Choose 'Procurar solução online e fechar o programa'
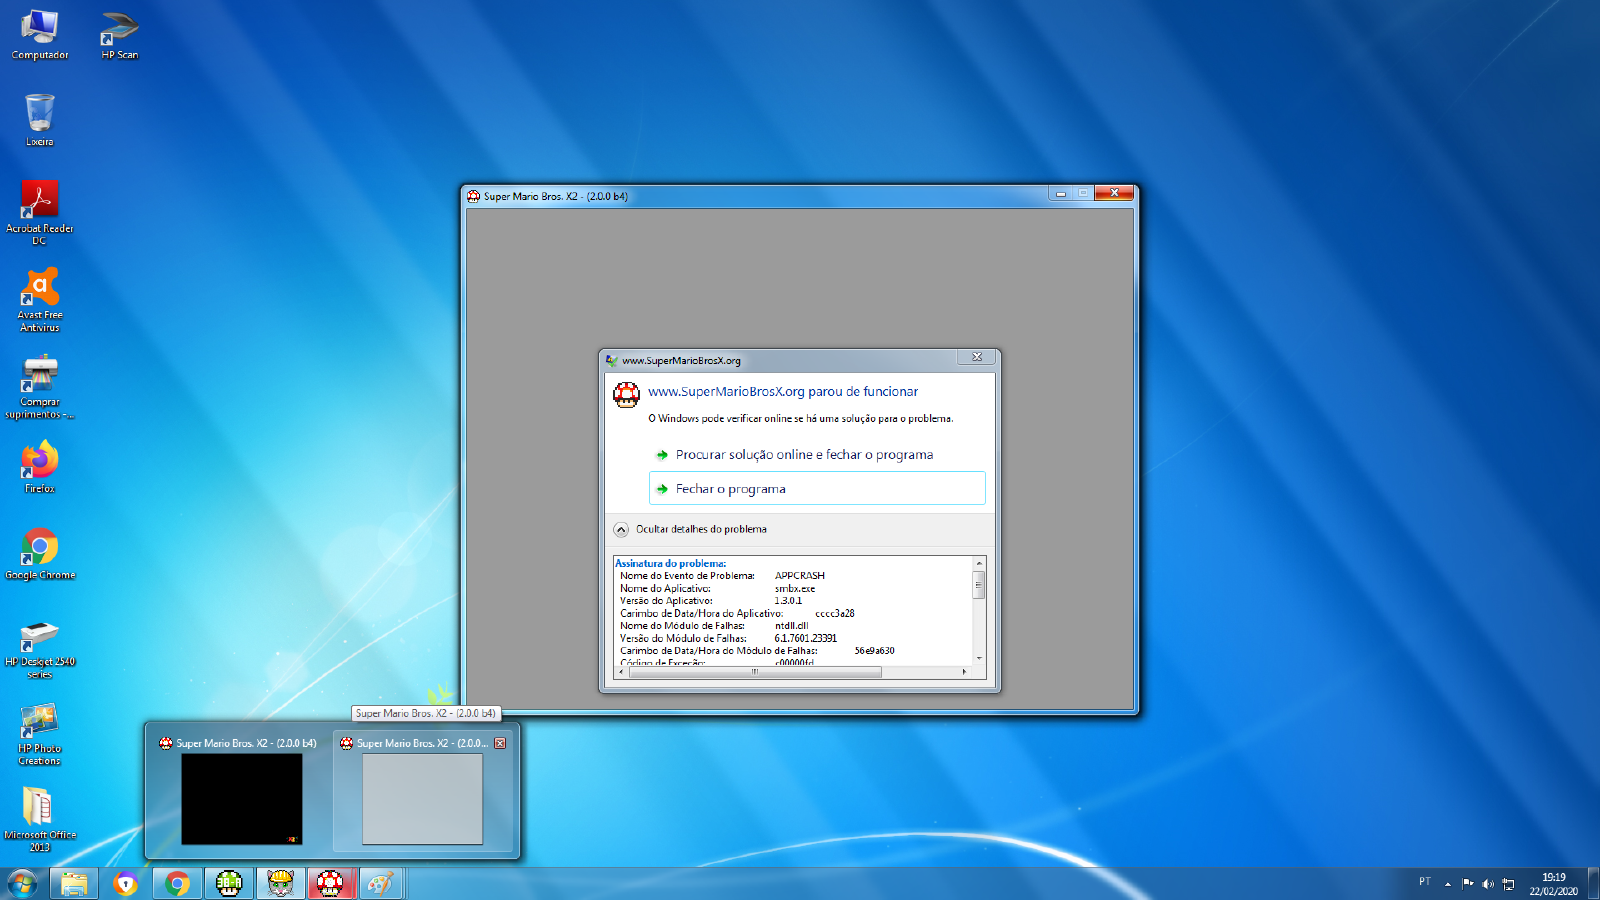Screen dimensions: 1600x900 tap(804, 455)
